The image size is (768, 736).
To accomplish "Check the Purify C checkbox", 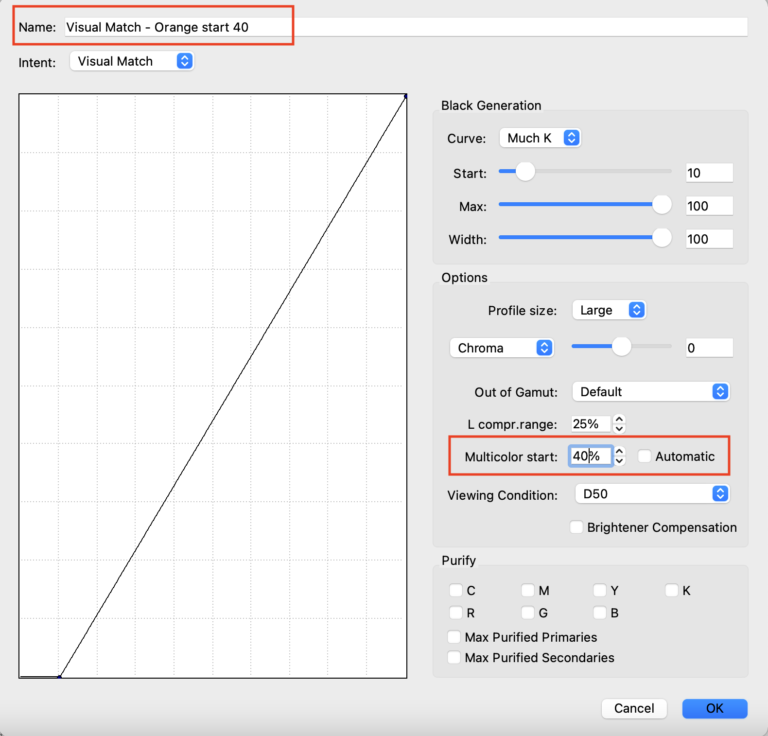I will [x=456, y=590].
